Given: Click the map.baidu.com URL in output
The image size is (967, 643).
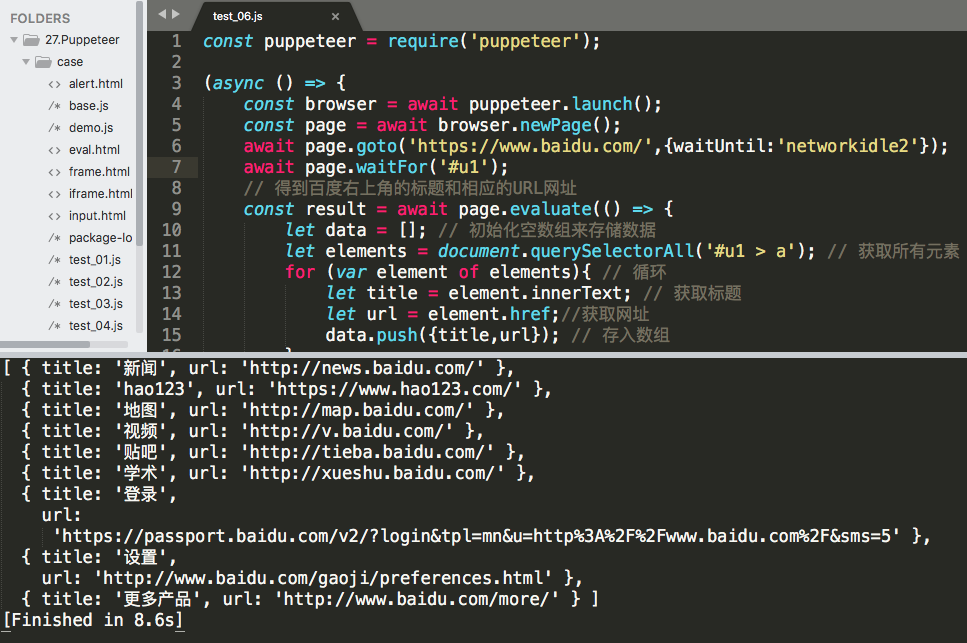Looking at the screenshot, I should [357, 411].
